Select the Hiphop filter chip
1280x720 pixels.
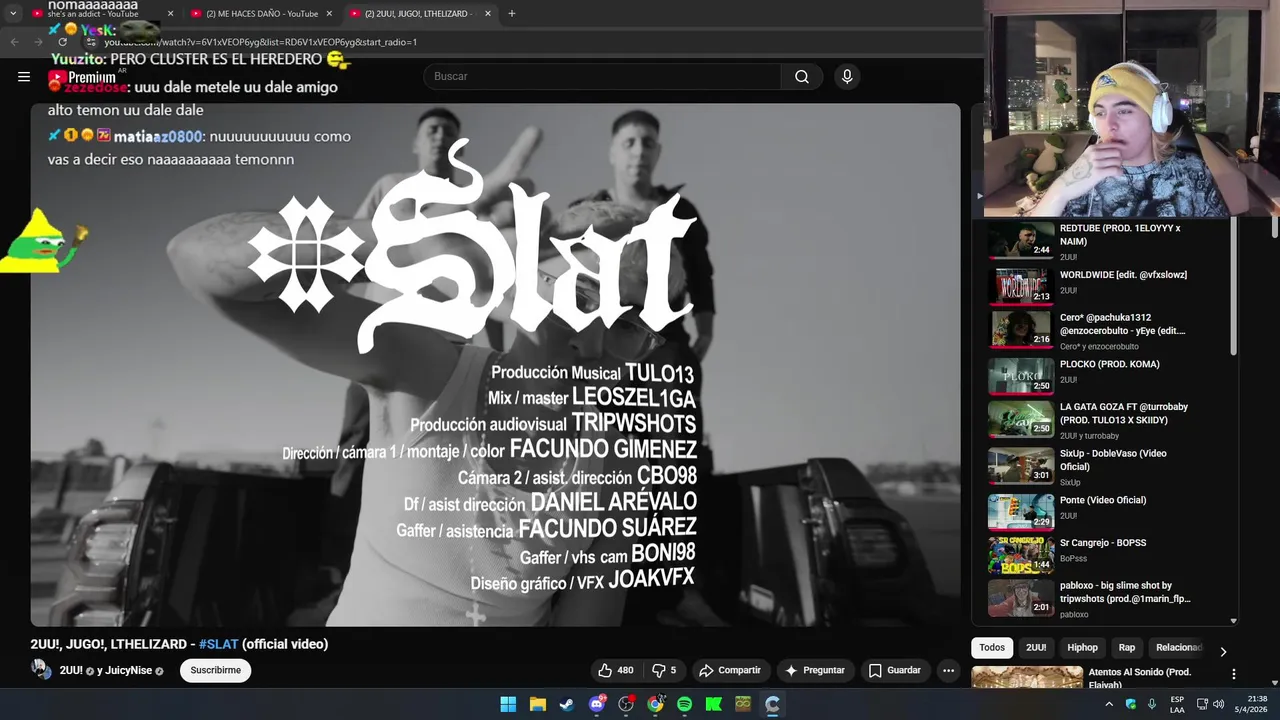(1082, 648)
